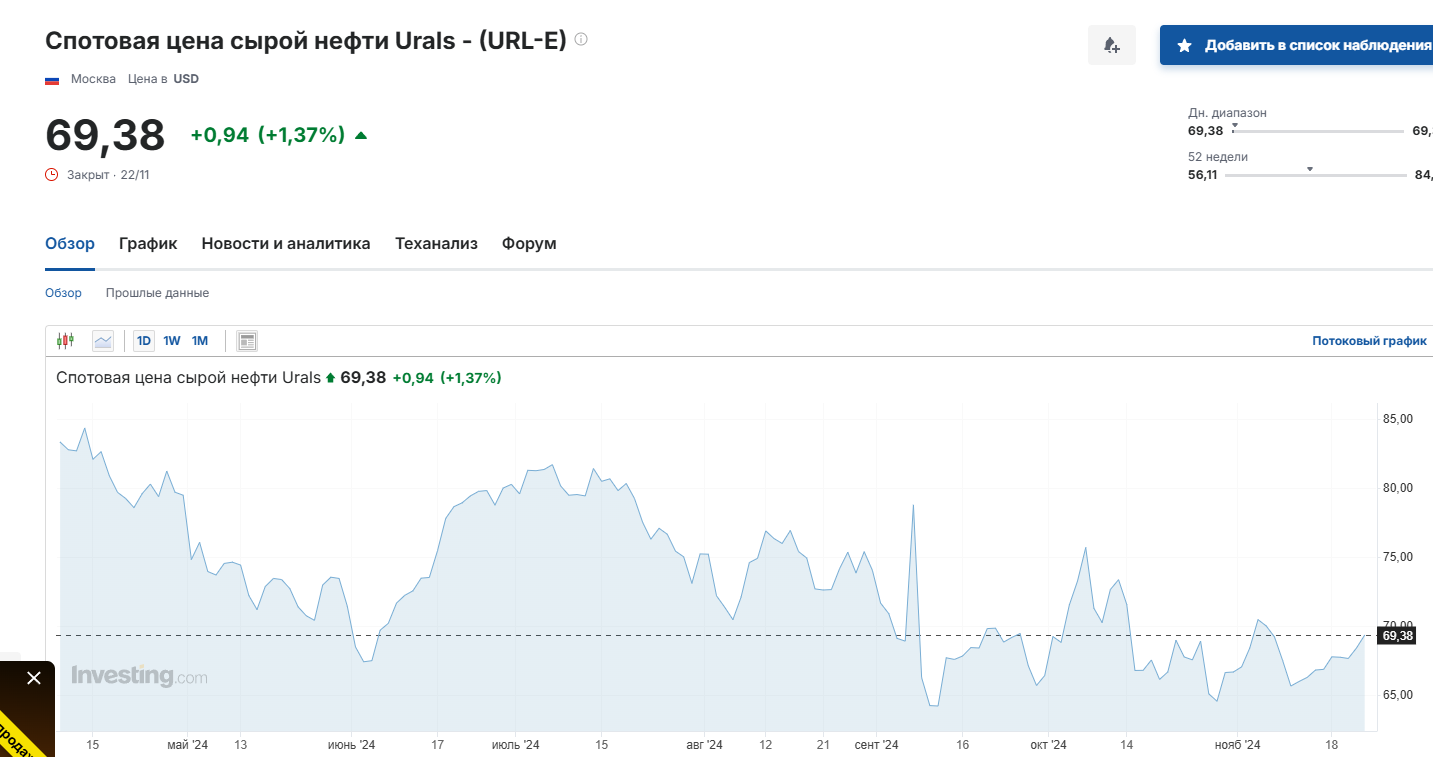The height and width of the screenshot is (757, 1433).
Task: Click the Investing.com watermark logo
Action: 139,676
